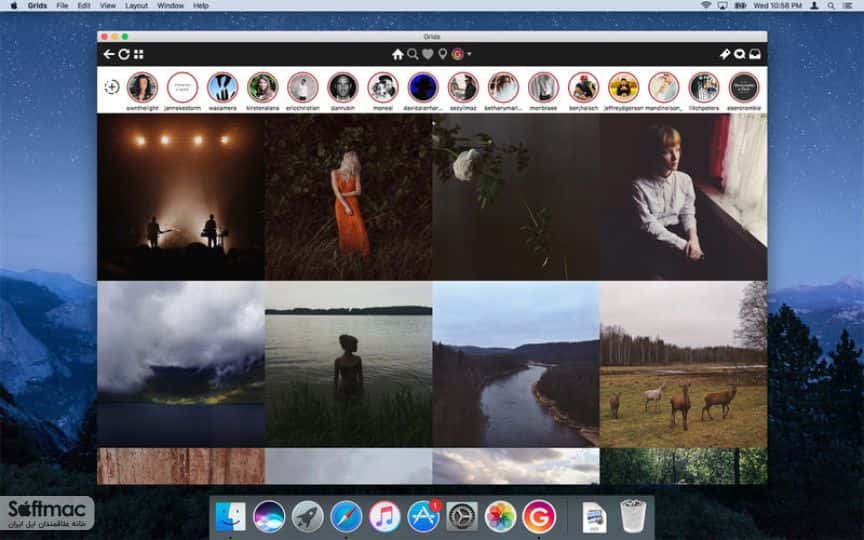
Task: Switch layout using the grid view icon
Action: pos(139,54)
